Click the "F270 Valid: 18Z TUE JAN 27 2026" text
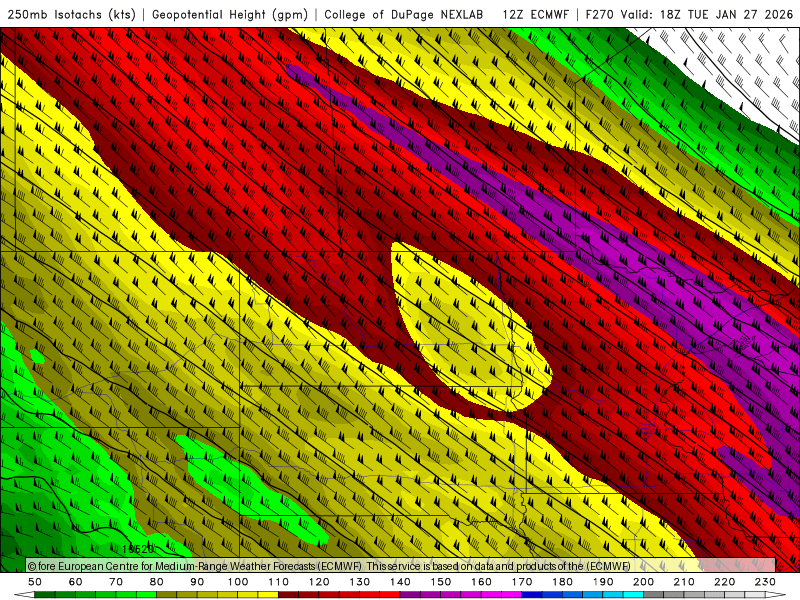 689,14
